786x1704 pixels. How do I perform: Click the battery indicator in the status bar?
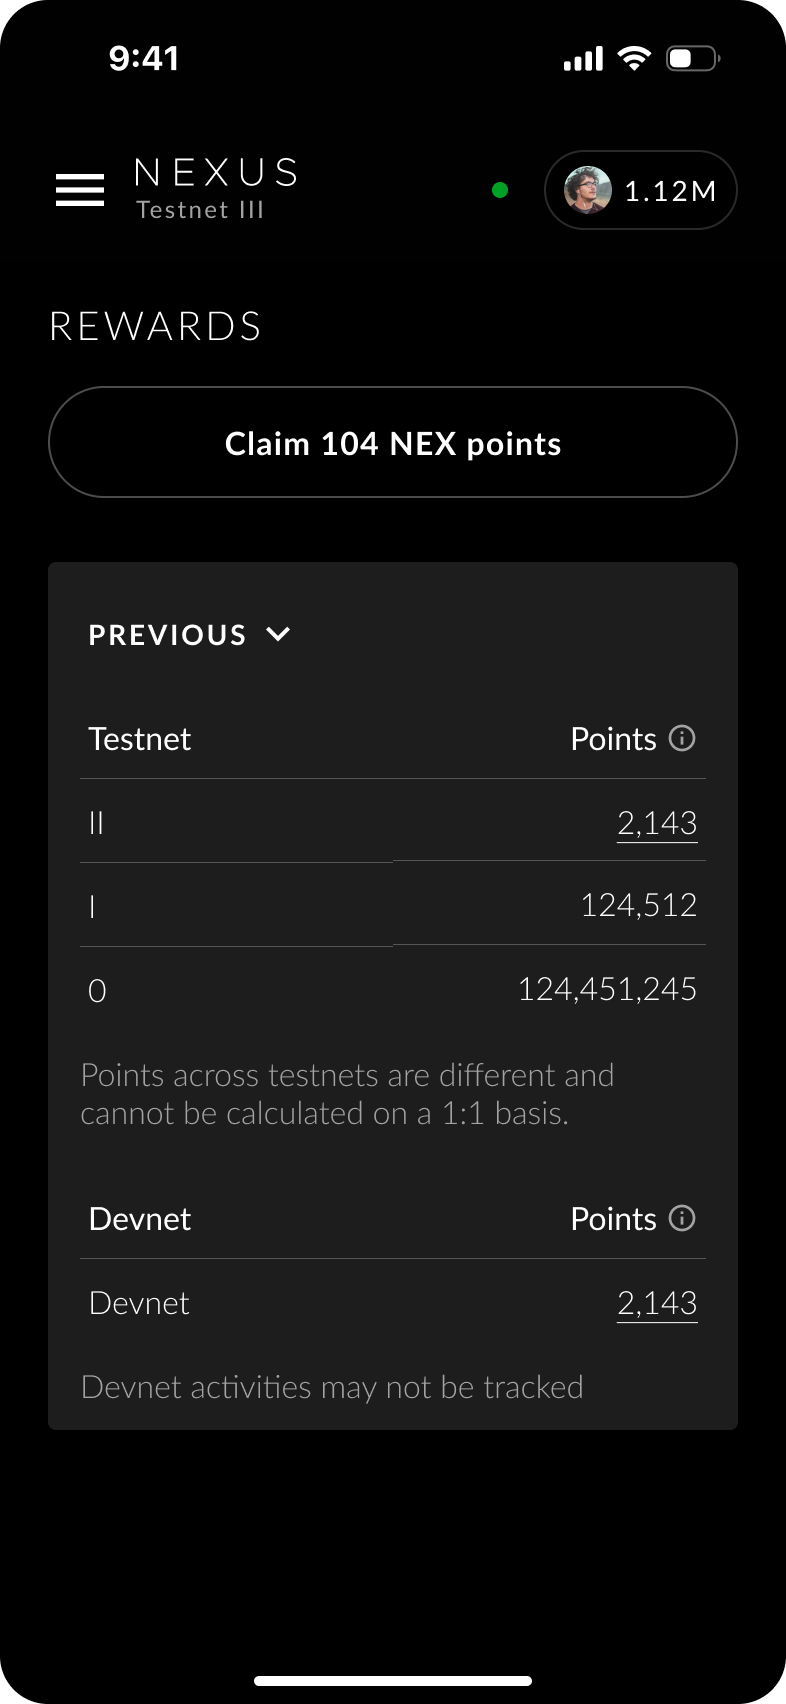click(x=692, y=58)
